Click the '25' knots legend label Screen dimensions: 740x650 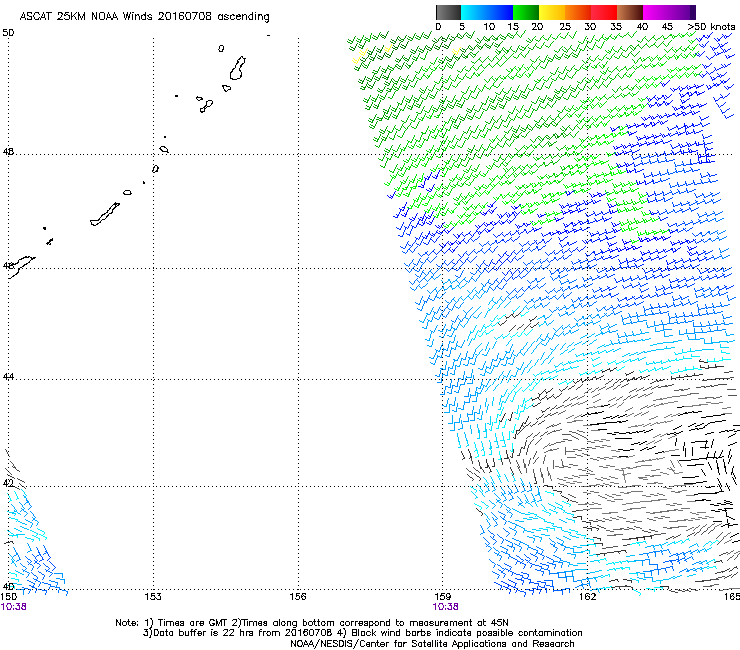pos(565,27)
